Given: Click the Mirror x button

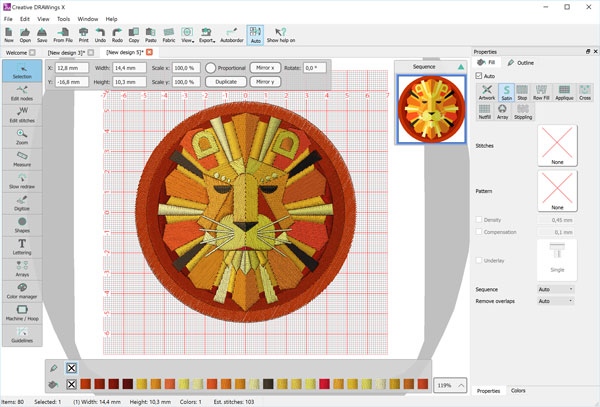Looking at the screenshot, I should pyautogui.click(x=263, y=67).
